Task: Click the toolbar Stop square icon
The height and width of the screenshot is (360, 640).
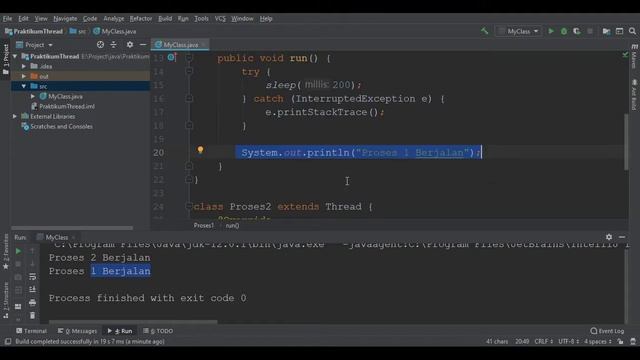Action: coord(590,31)
